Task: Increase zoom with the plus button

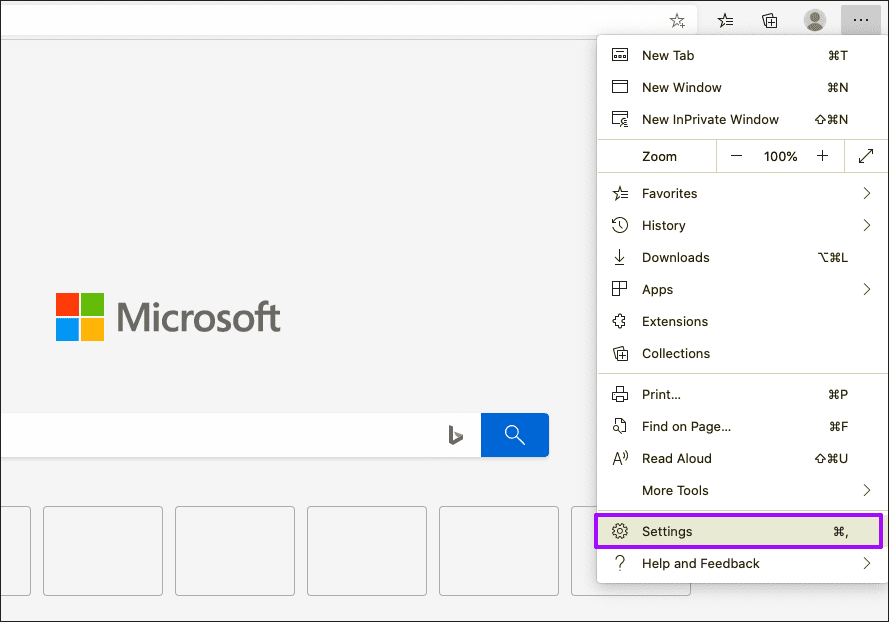Action: click(x=822, y=155)
